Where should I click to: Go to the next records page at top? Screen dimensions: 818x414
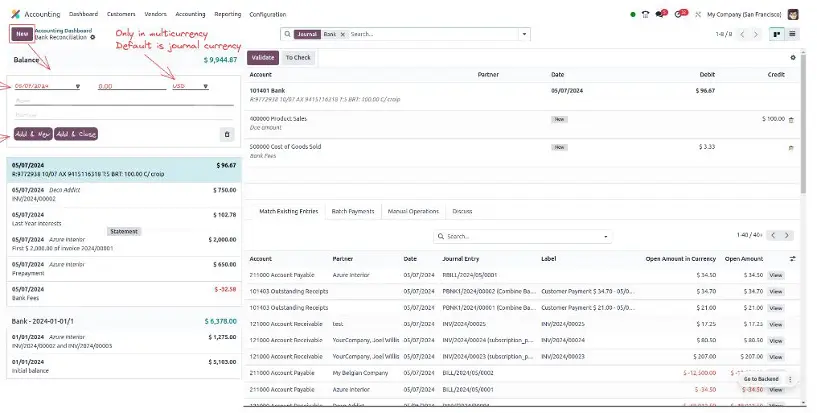(755, 34)
